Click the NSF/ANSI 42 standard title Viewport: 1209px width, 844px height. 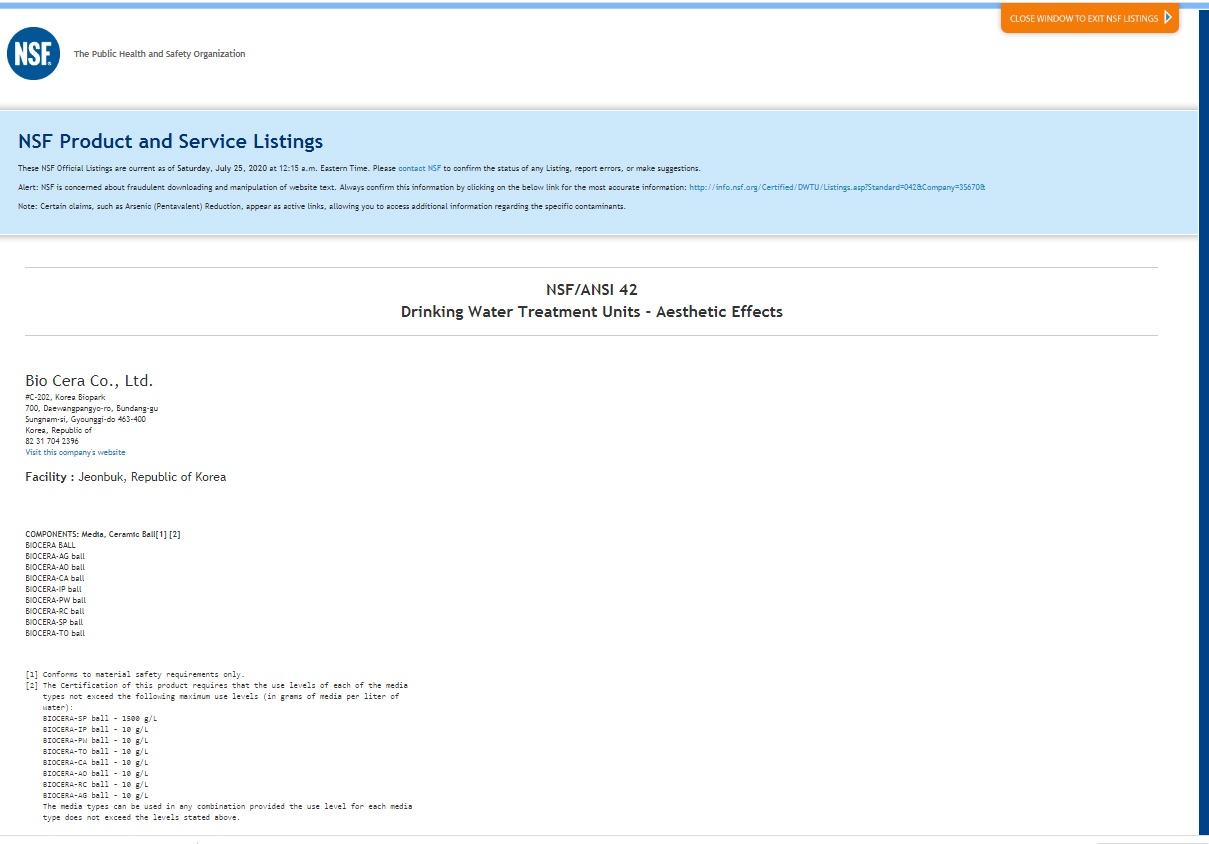pos(591,290)
